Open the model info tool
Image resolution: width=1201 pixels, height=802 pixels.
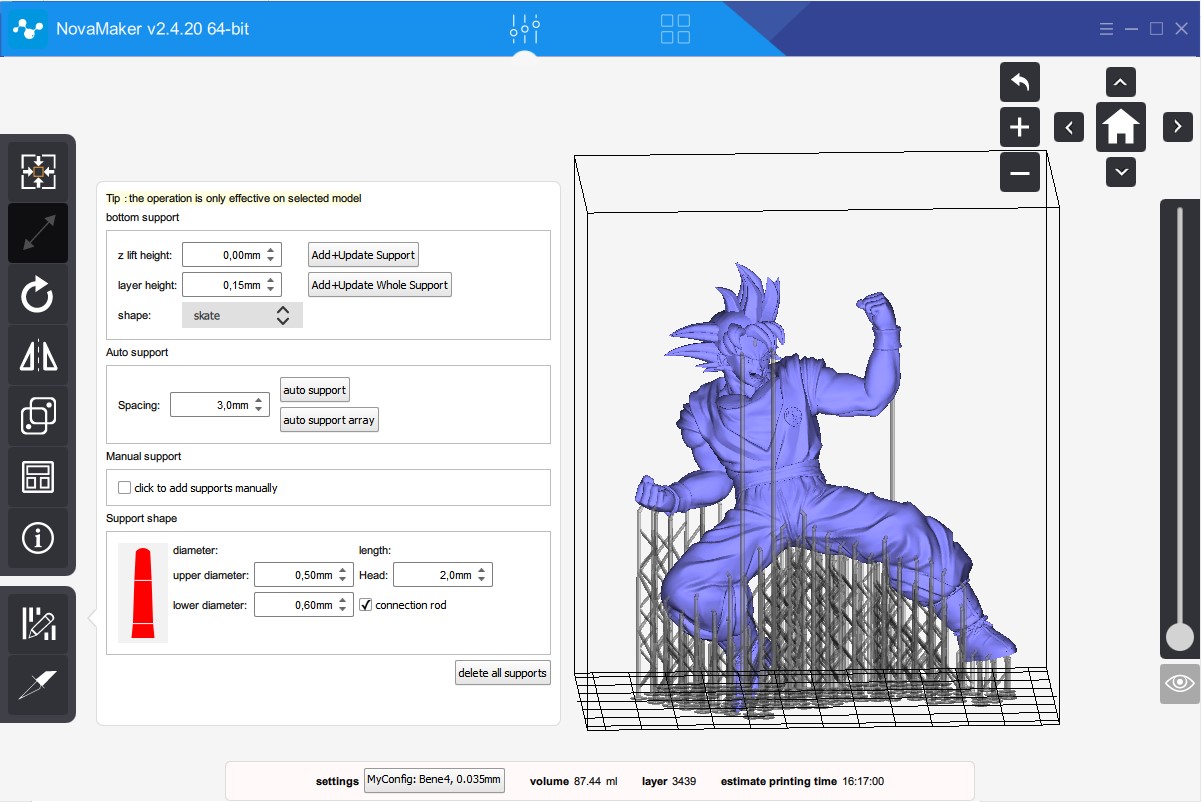(38, 538)
